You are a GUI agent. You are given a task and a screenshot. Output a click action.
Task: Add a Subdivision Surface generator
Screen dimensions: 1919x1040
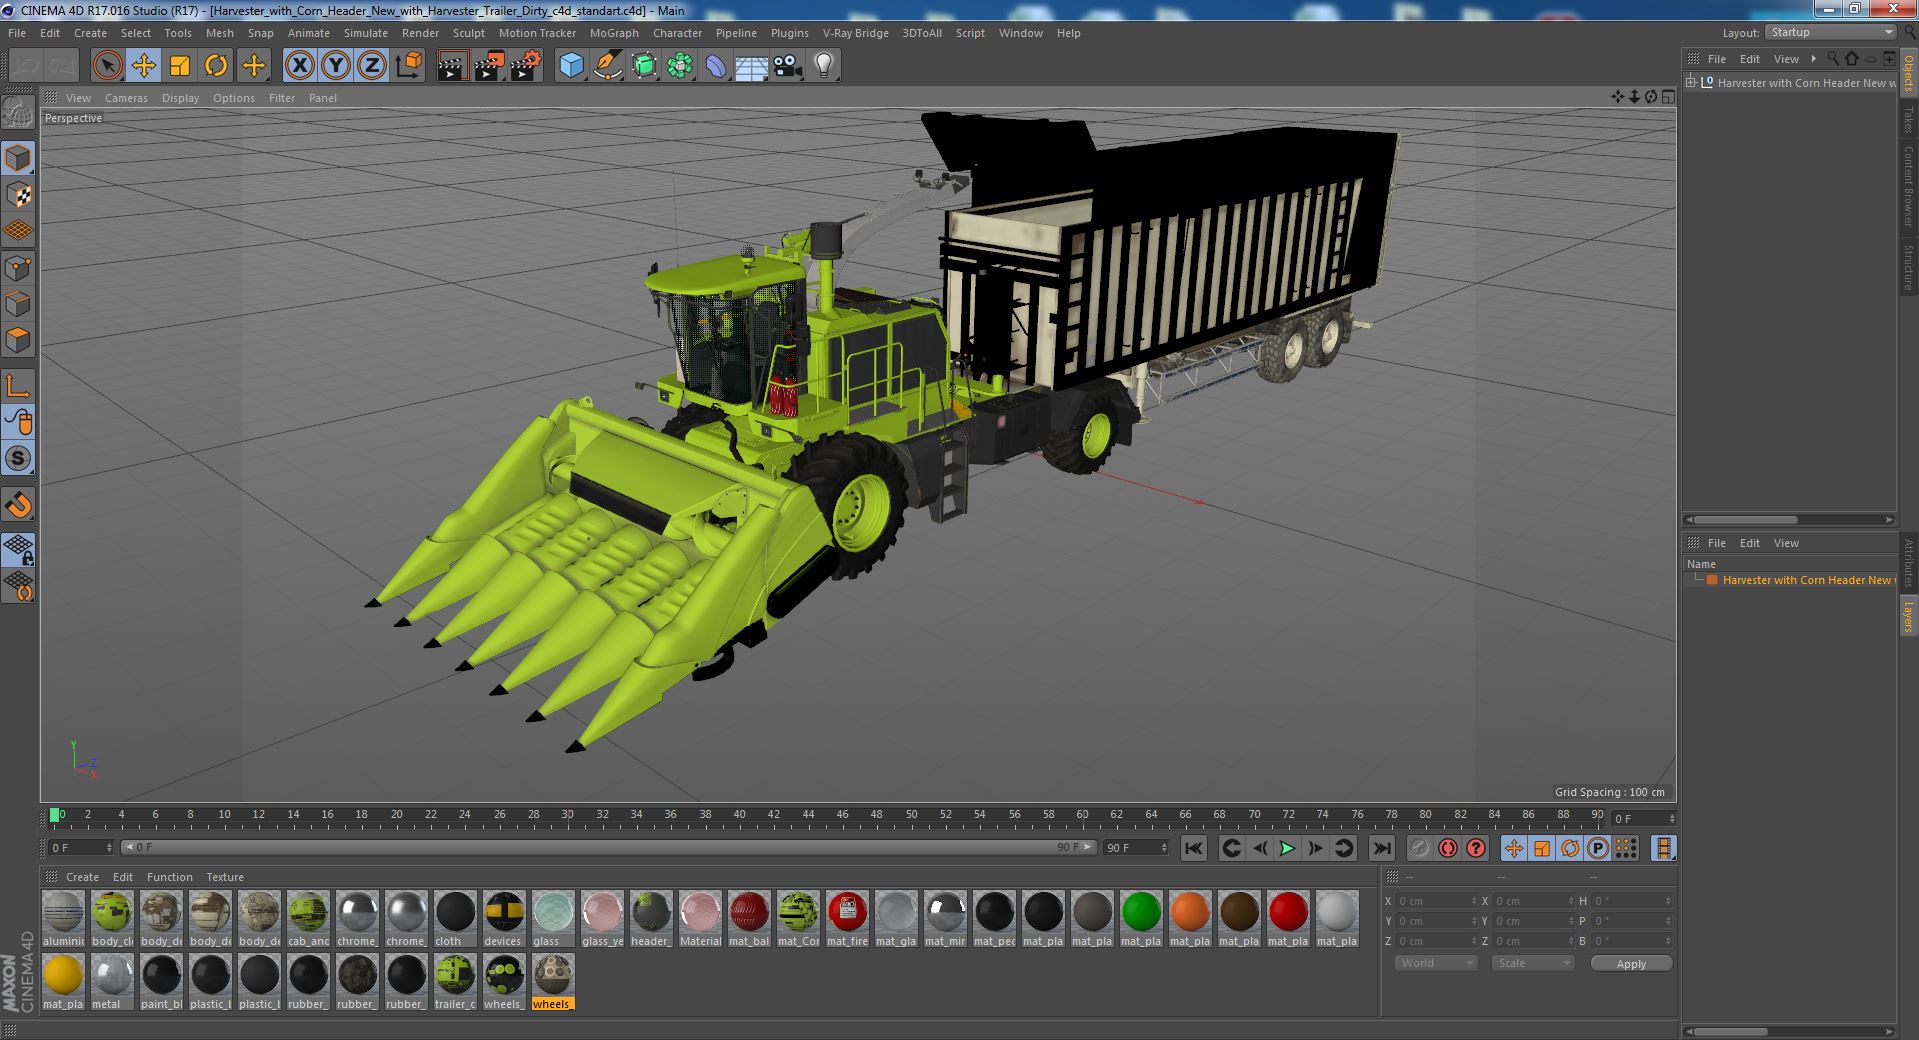tap(644, 66)
